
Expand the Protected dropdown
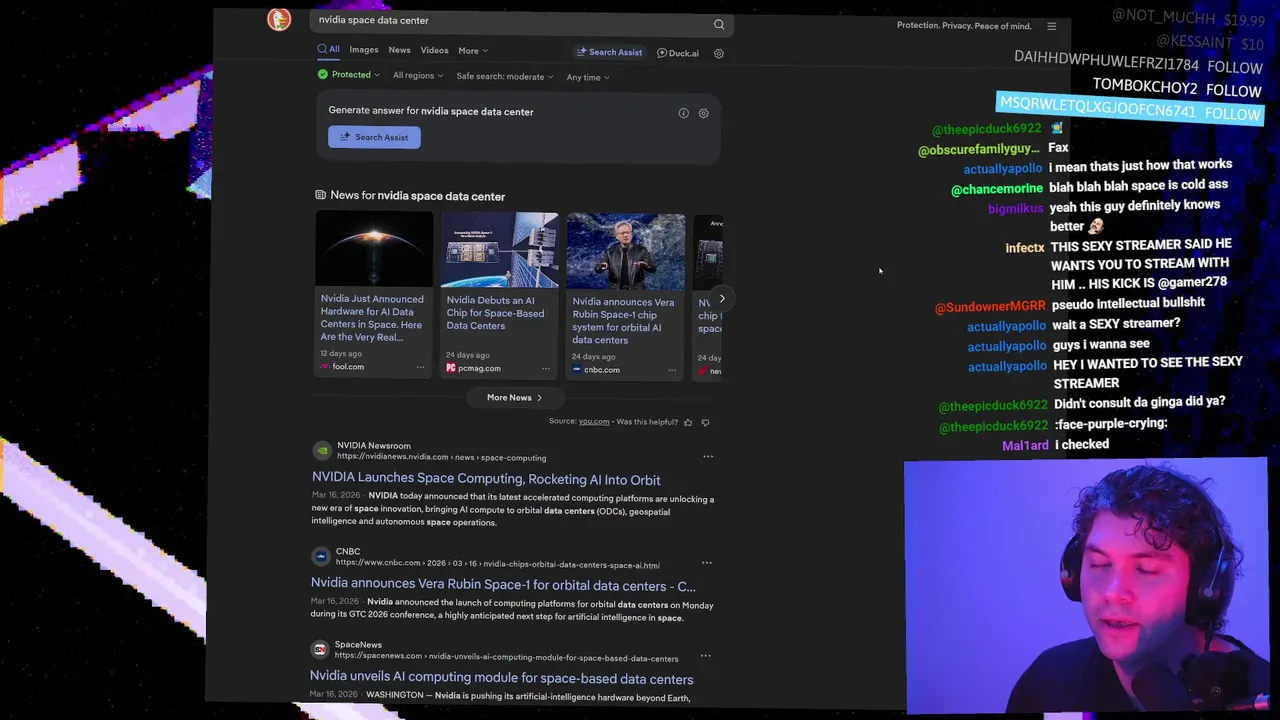click(349, 75)
